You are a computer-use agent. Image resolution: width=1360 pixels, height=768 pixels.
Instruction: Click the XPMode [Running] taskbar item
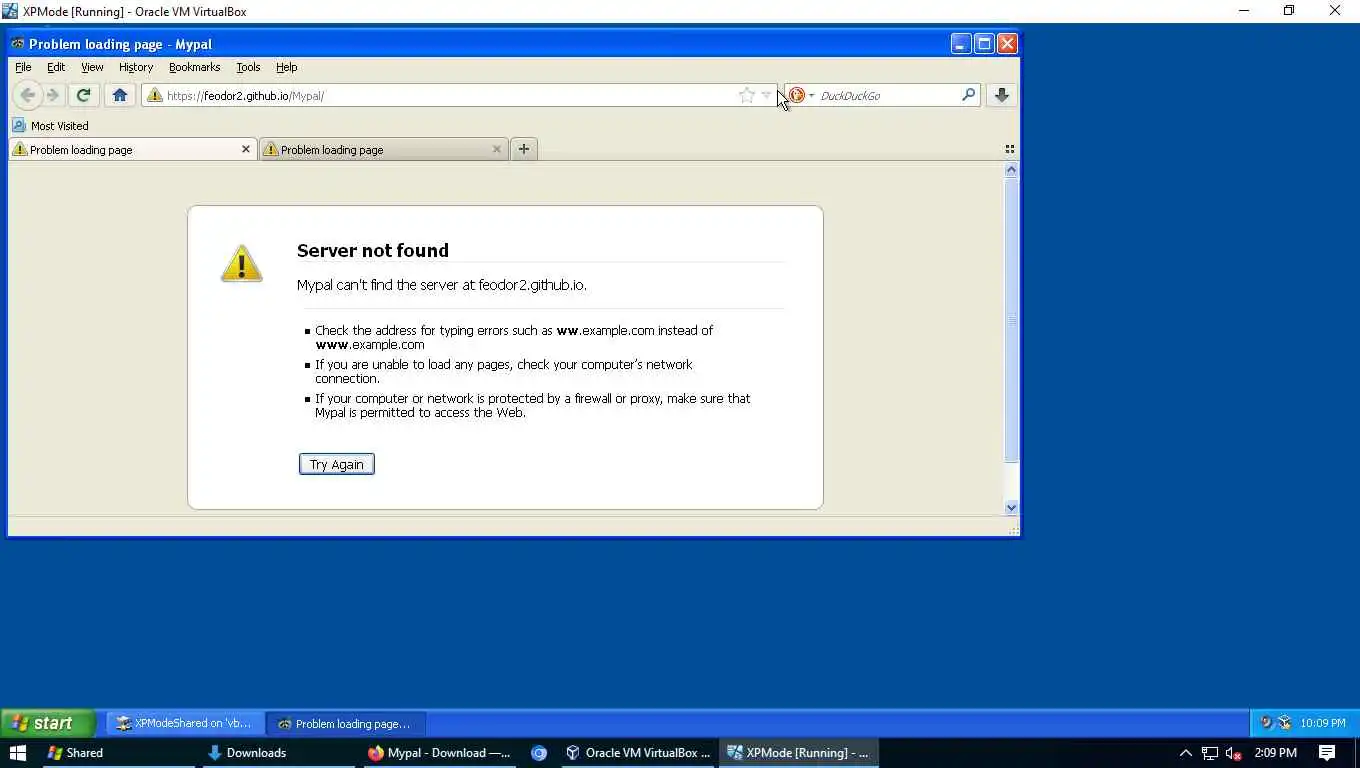[x=798, y=753]
